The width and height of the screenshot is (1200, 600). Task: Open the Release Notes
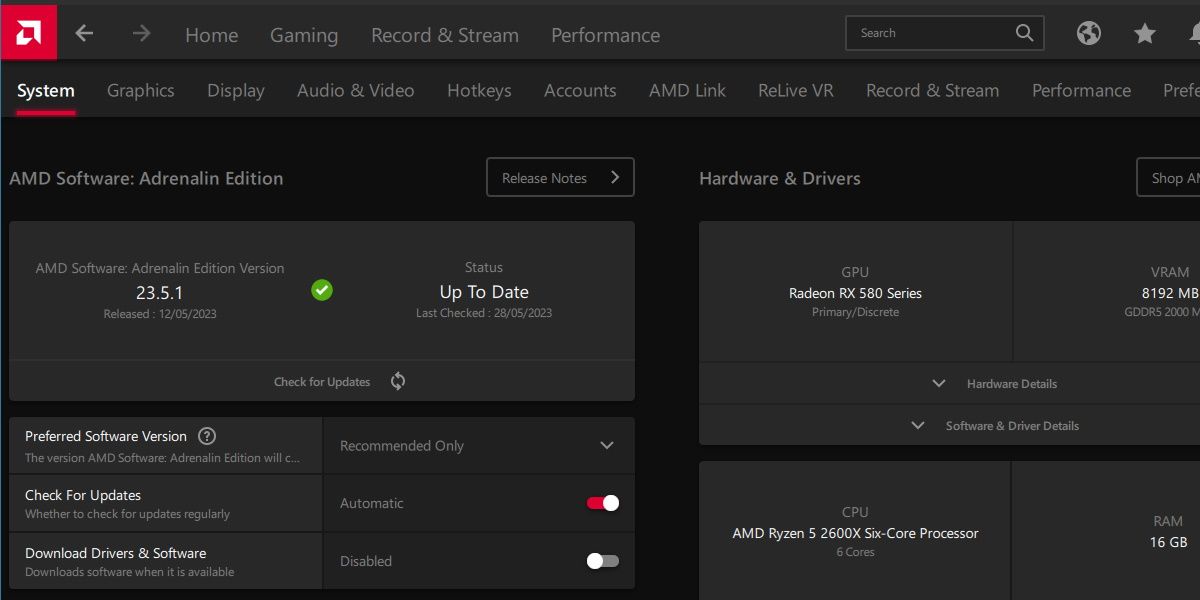(x=560, y=177)
